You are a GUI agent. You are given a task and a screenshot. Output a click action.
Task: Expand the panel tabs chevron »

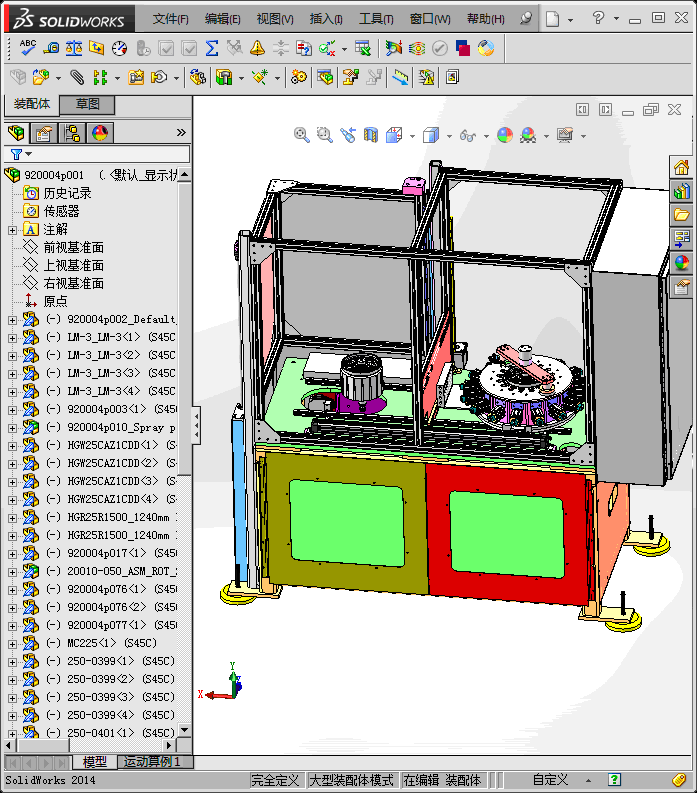pos(181,133)
